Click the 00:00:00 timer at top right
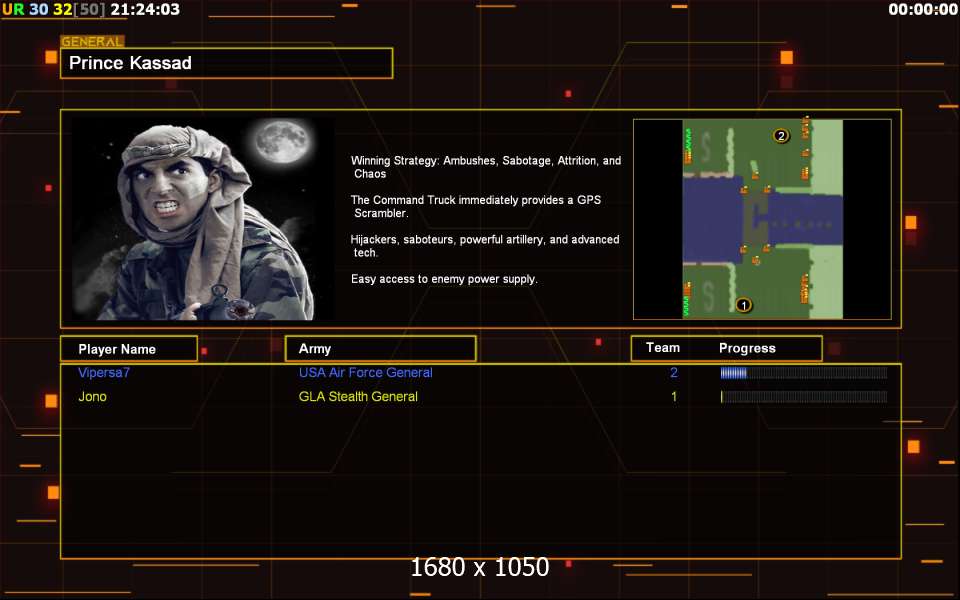Screen dimensions: 960x600 (923, 9)
